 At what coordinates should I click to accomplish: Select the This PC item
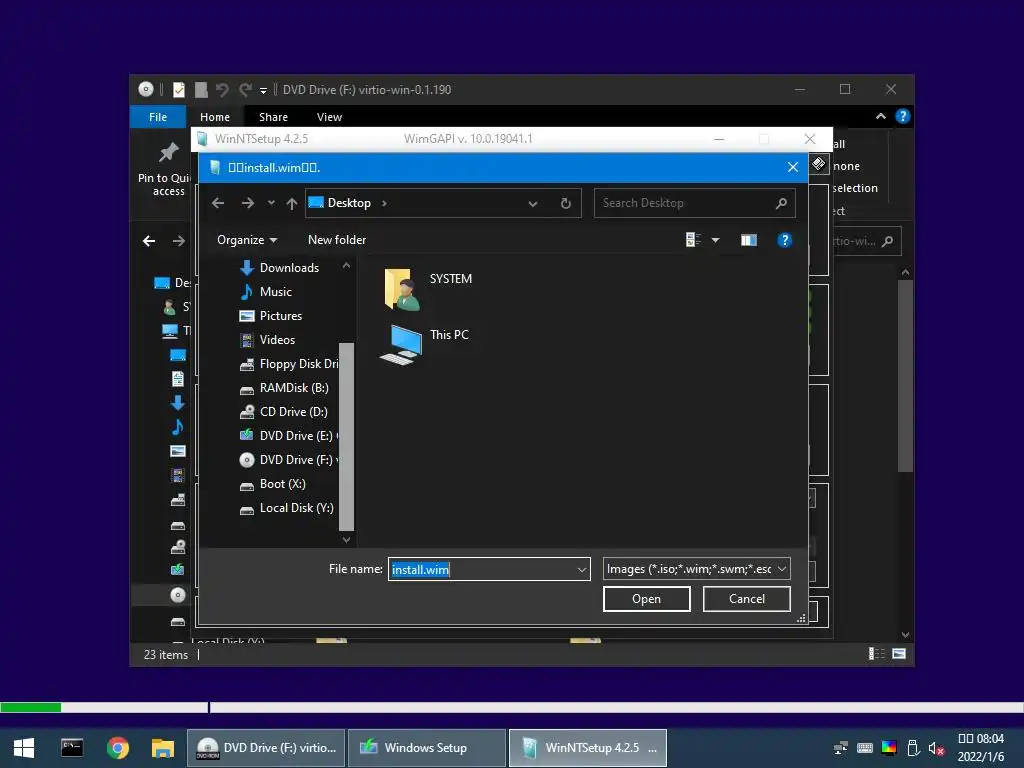426,344
